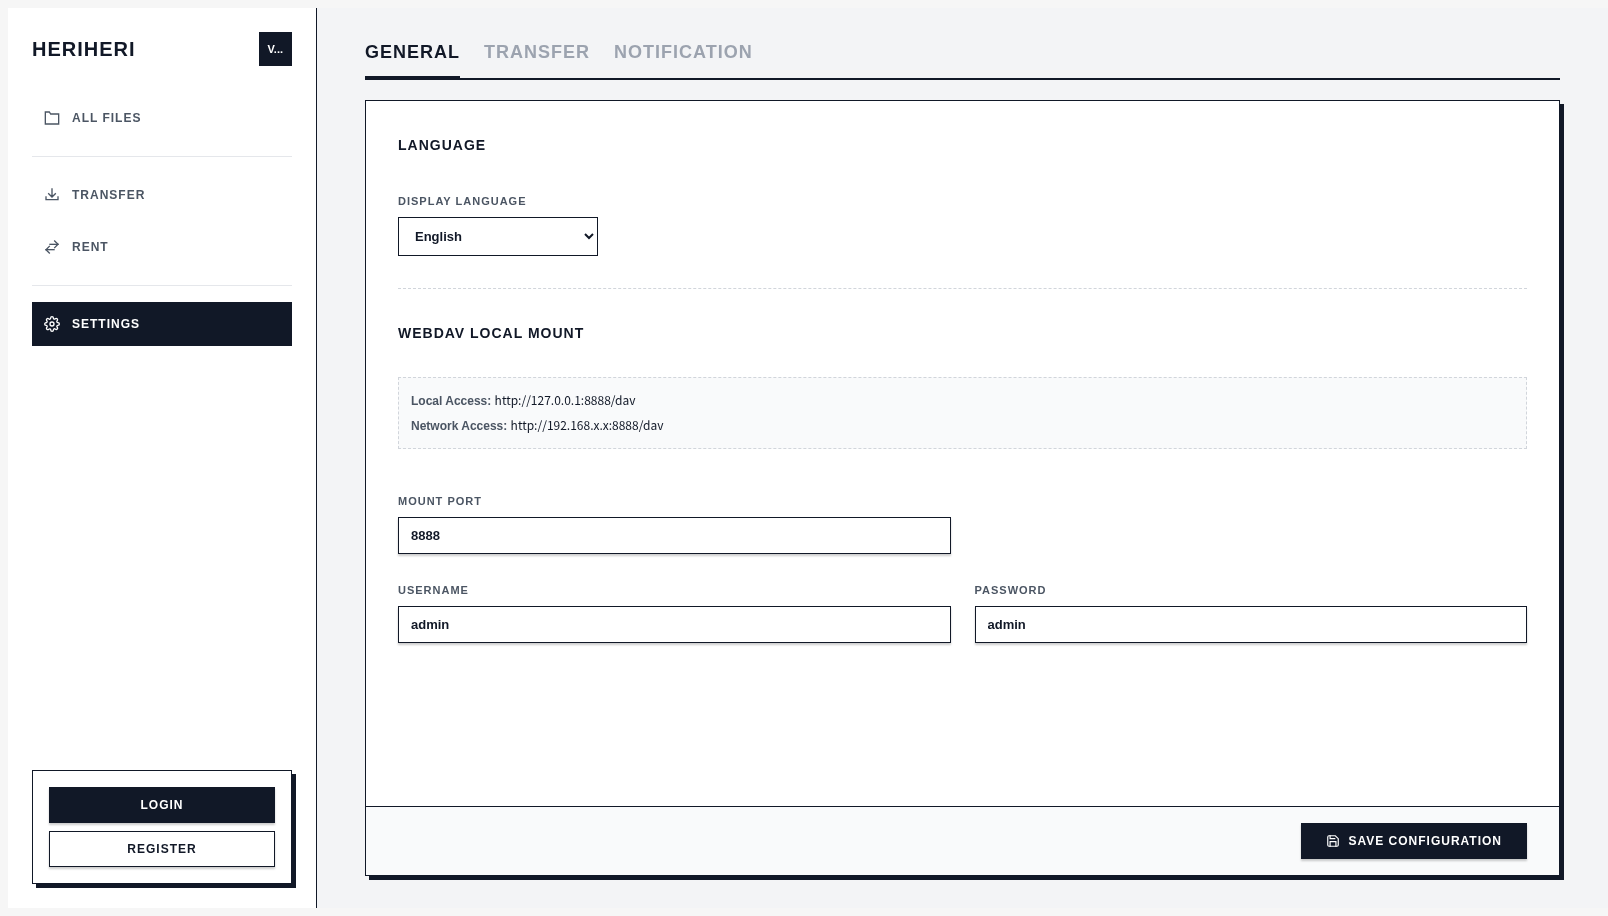Click the Settings gear icon
Screen dimensions: 1608x916
point(52,324)
